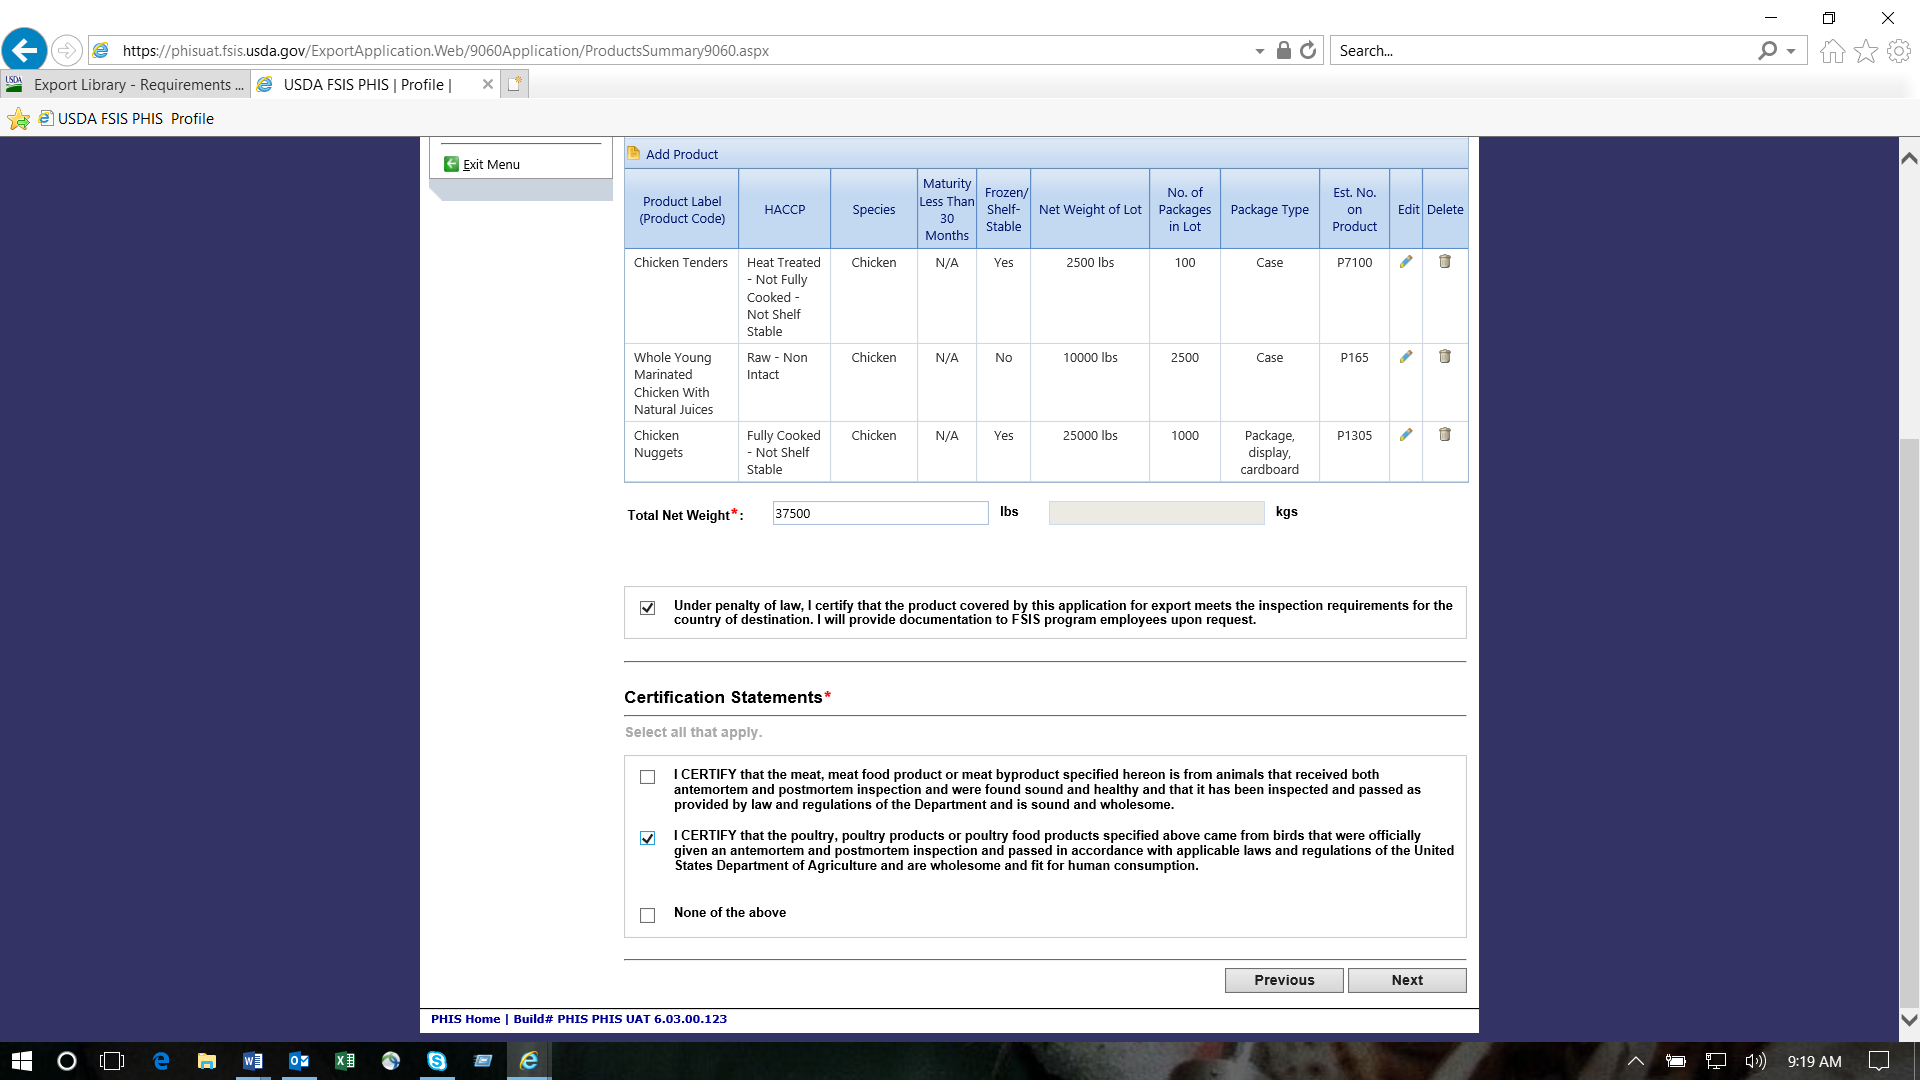This screenshot has height=1080, width=1920.
Task: Edit the Chicken Tenders product row
Action: pyautogui.click(x=1406, y=262)
